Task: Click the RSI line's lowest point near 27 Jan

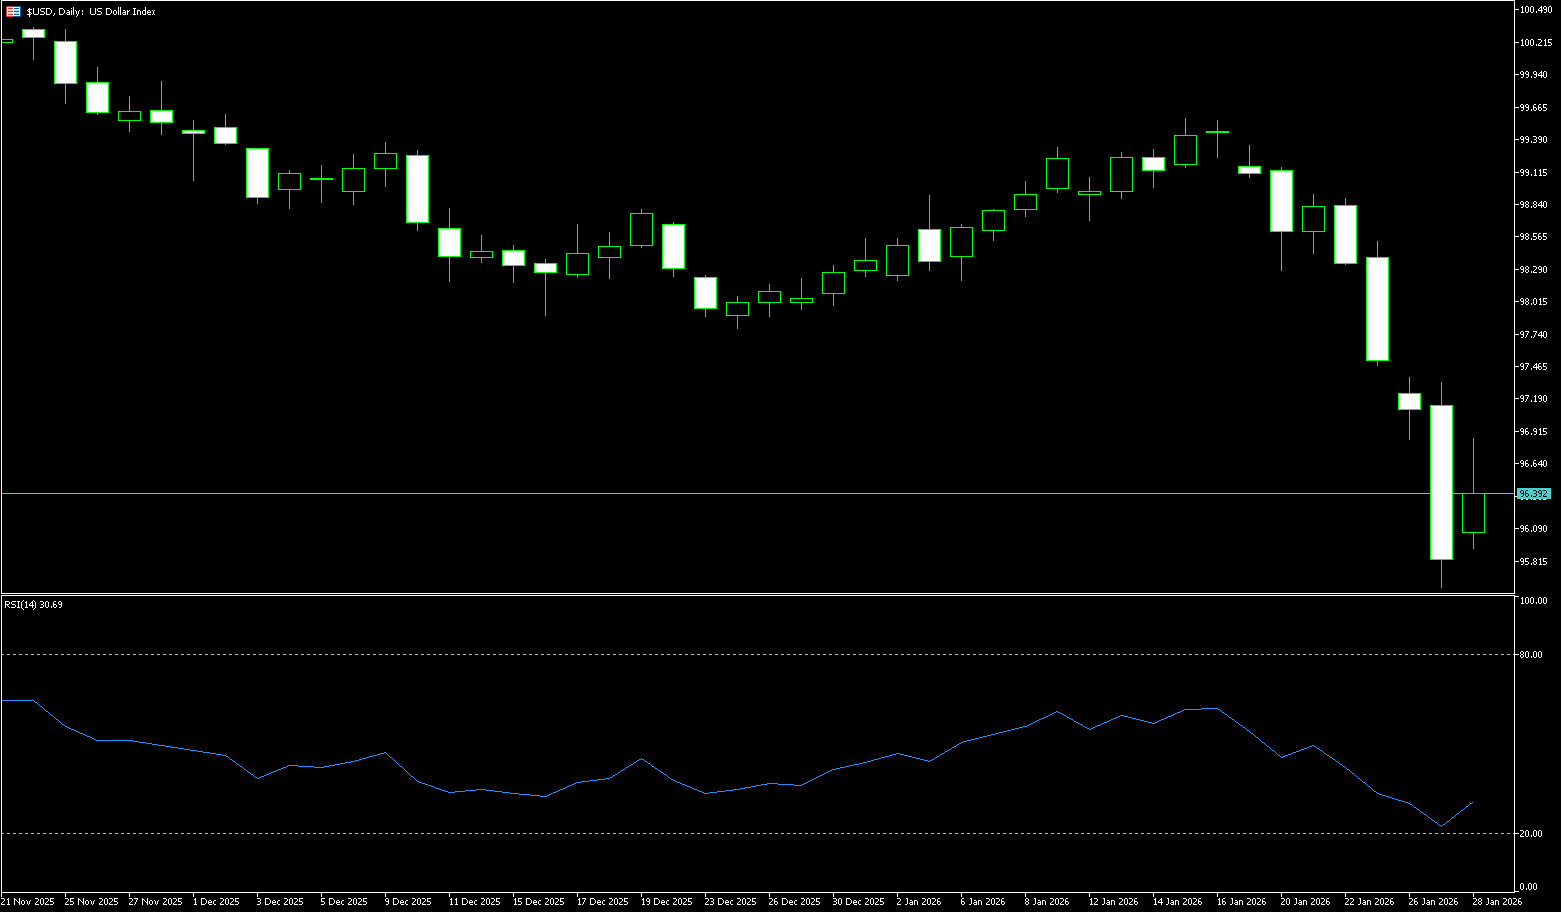Action: (x=1441, y=827)
